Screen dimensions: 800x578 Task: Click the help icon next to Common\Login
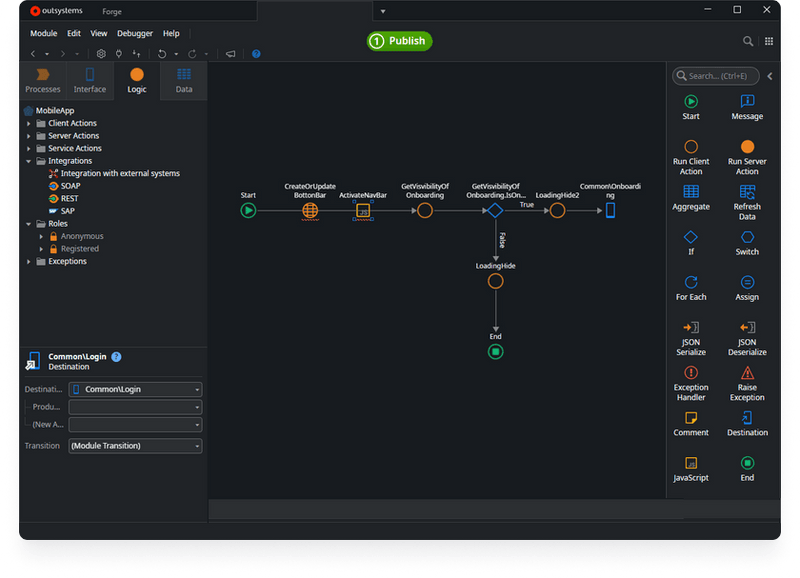click(x=116, y=356)
